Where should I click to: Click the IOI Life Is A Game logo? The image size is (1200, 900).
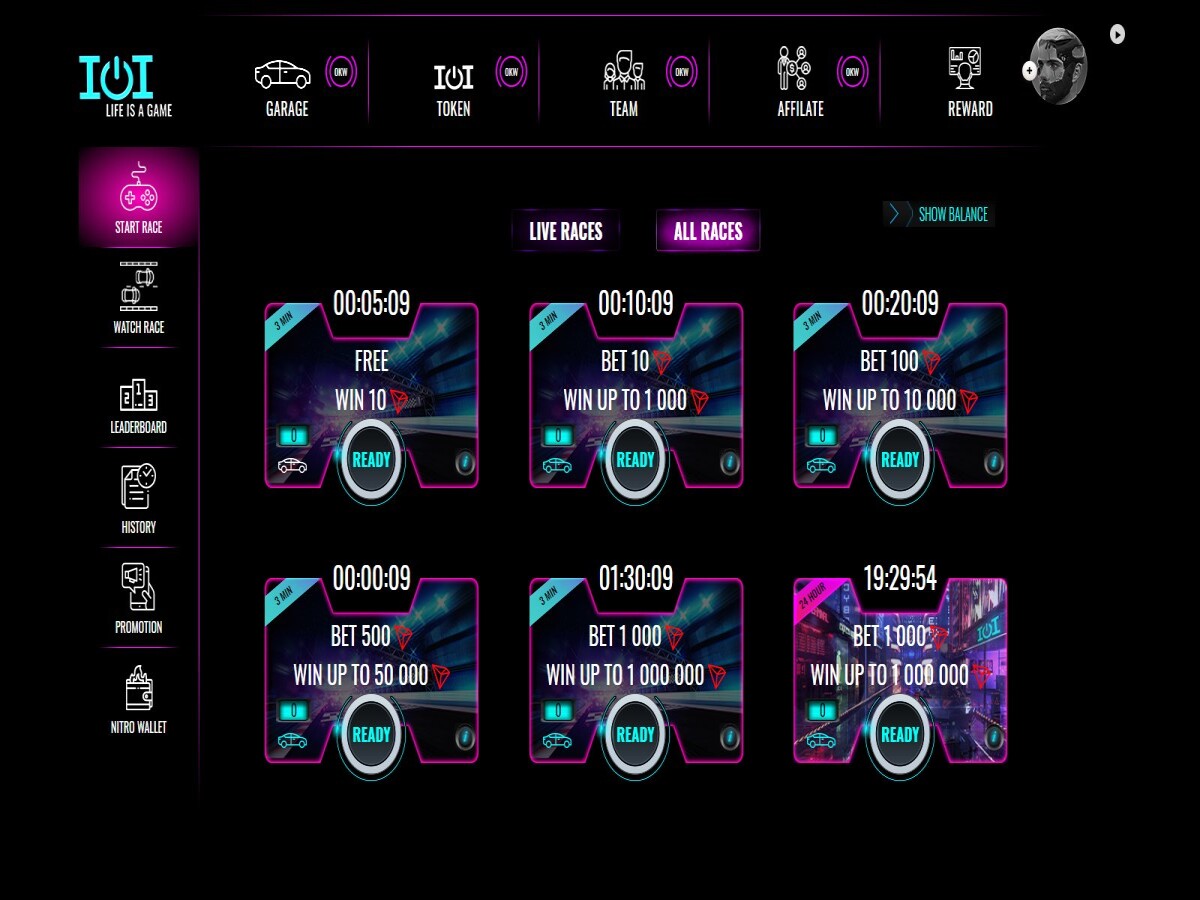[x=126, y=86]
